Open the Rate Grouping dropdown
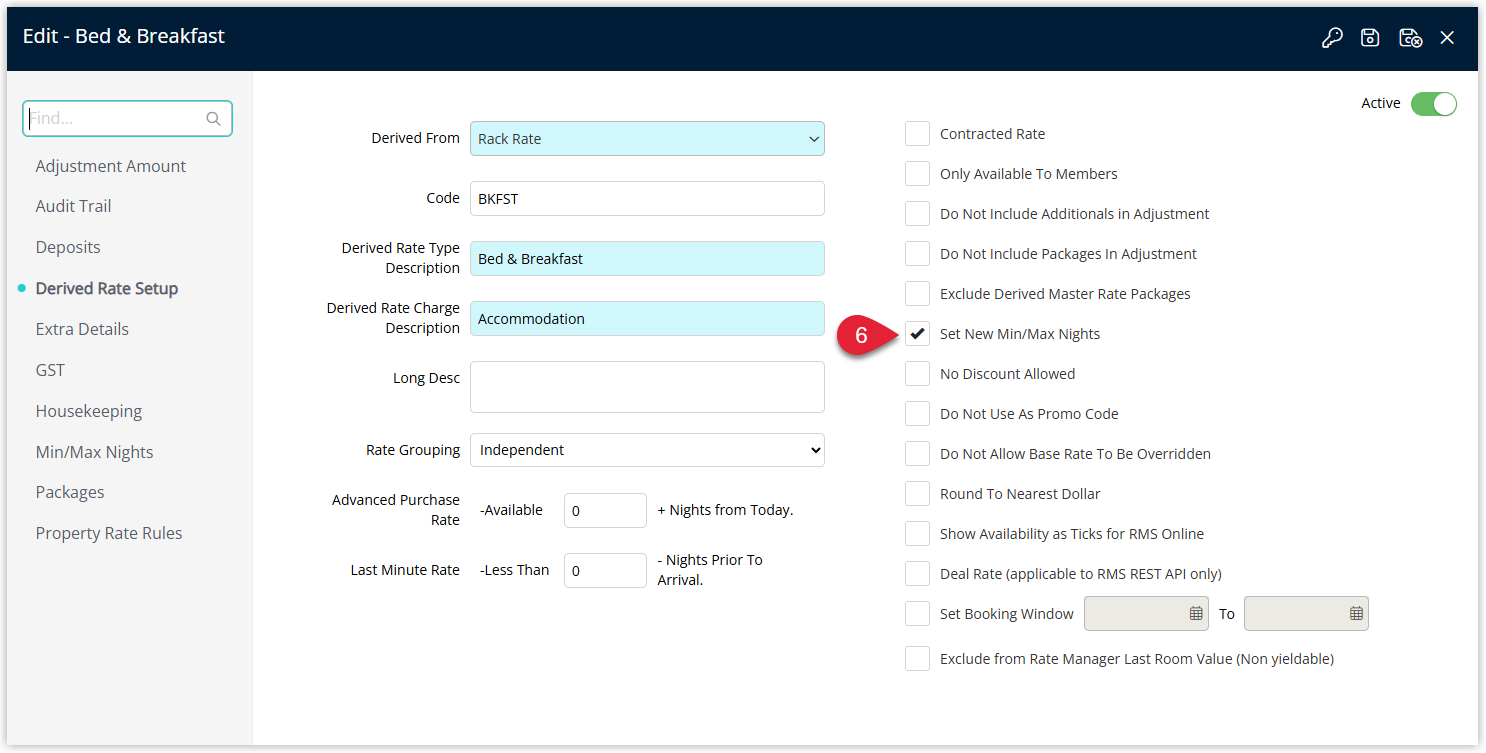The image size is (1486, 753). 647,450
